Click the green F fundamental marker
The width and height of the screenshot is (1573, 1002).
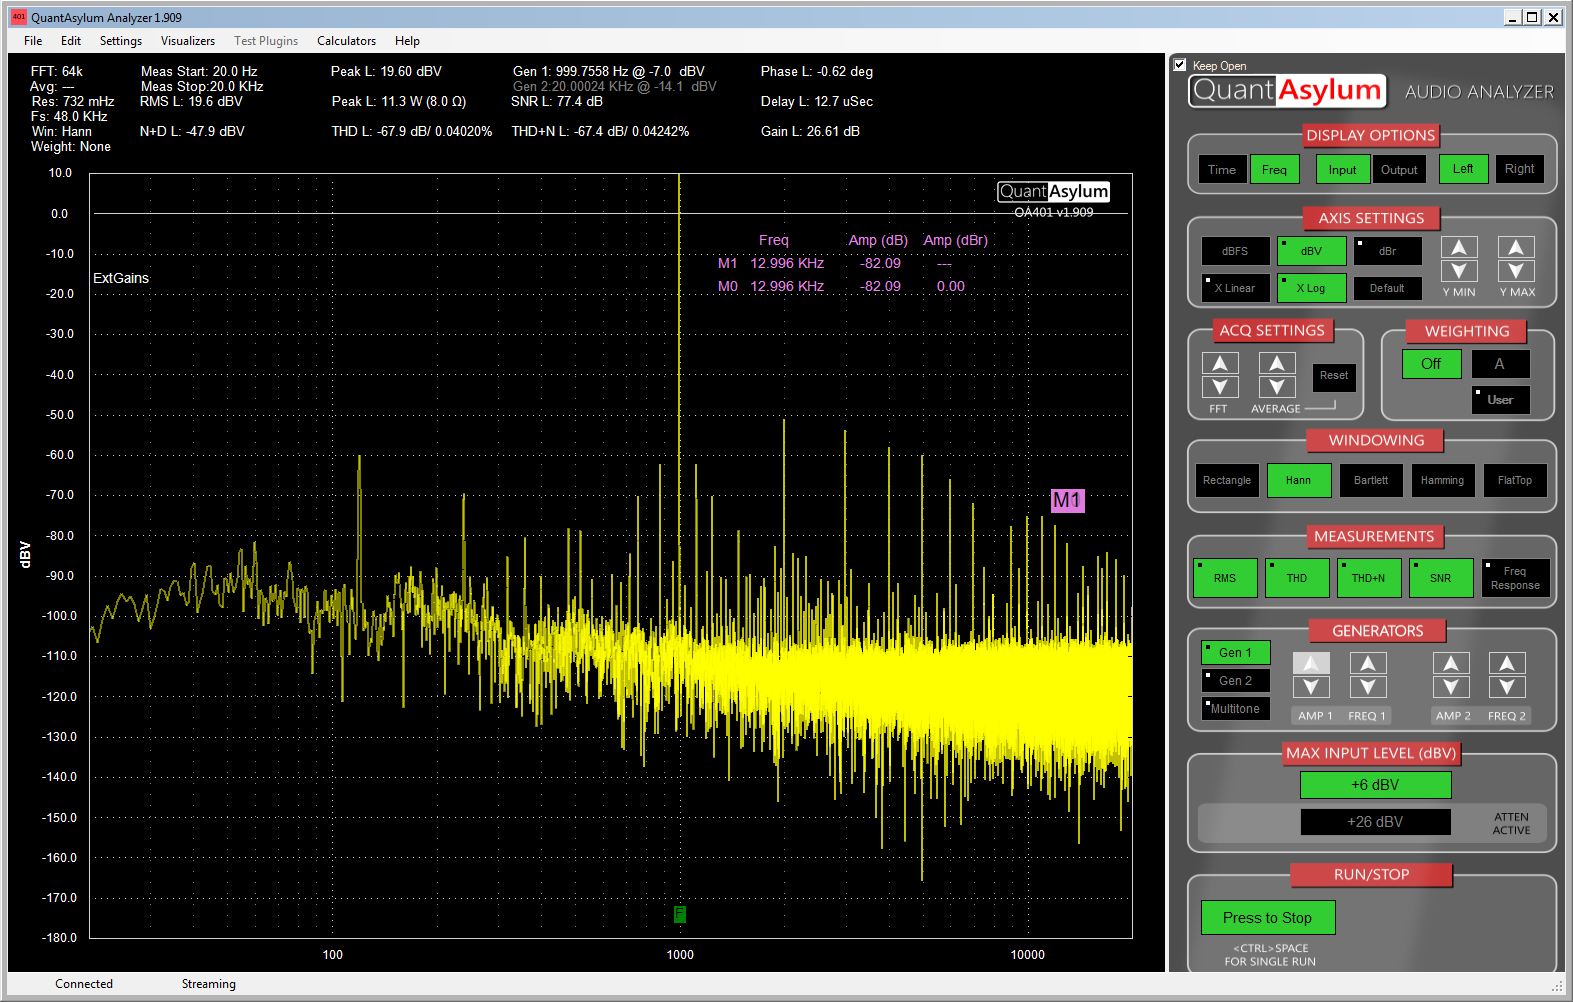679,914
